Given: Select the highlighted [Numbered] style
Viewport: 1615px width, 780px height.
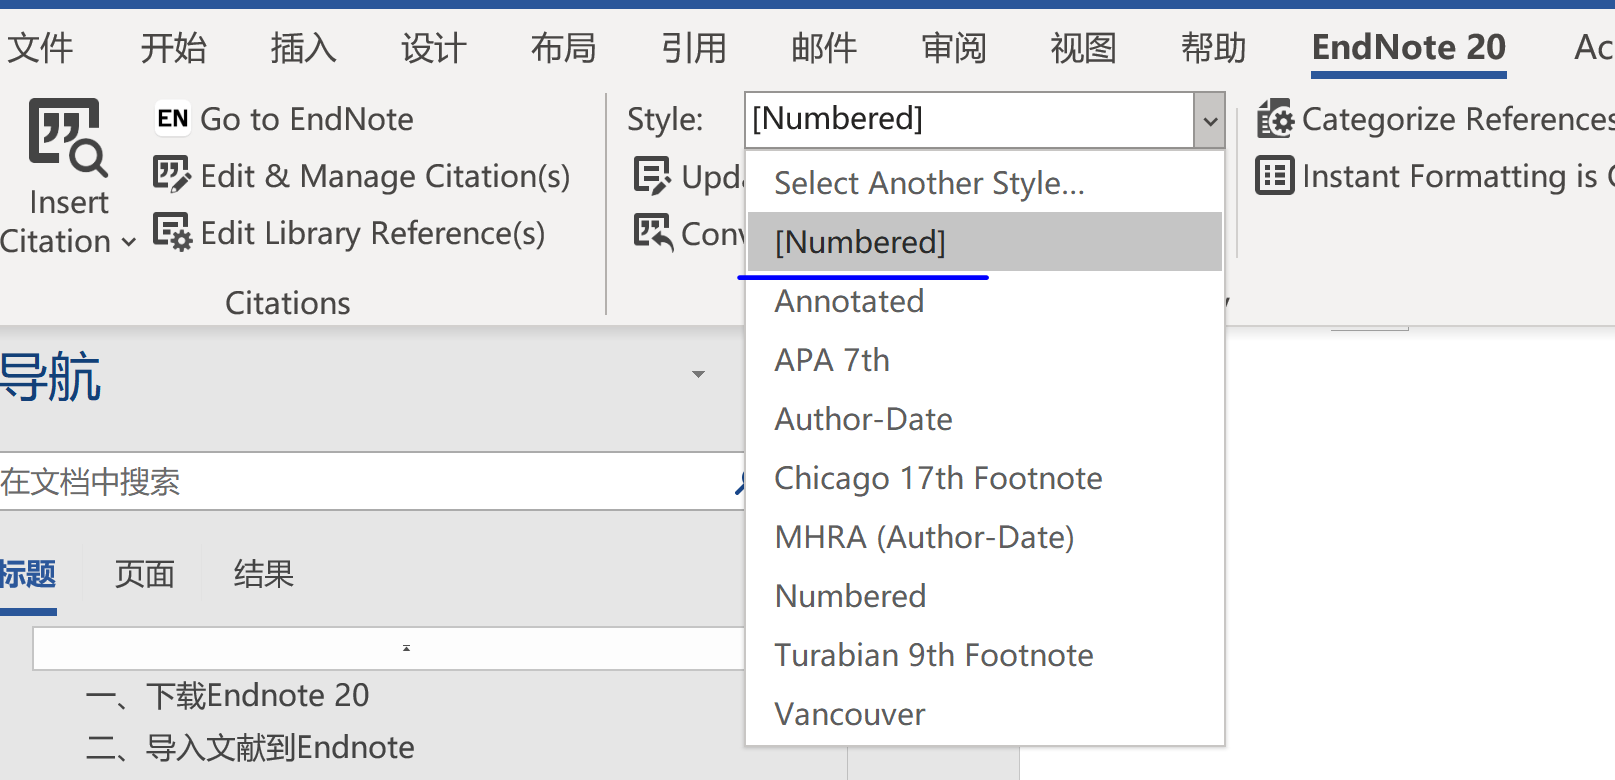Looking at the screenshot, I should [x=985, y=242].
